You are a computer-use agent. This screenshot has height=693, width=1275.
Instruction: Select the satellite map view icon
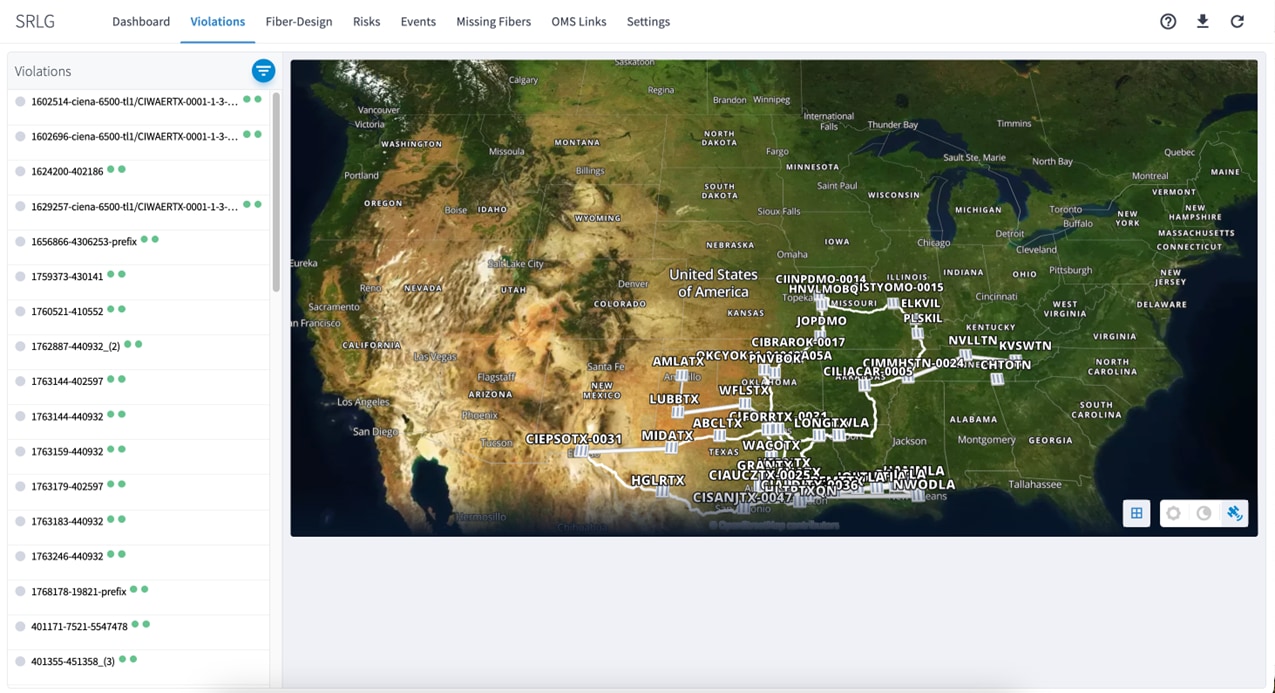pos(1235,513)
